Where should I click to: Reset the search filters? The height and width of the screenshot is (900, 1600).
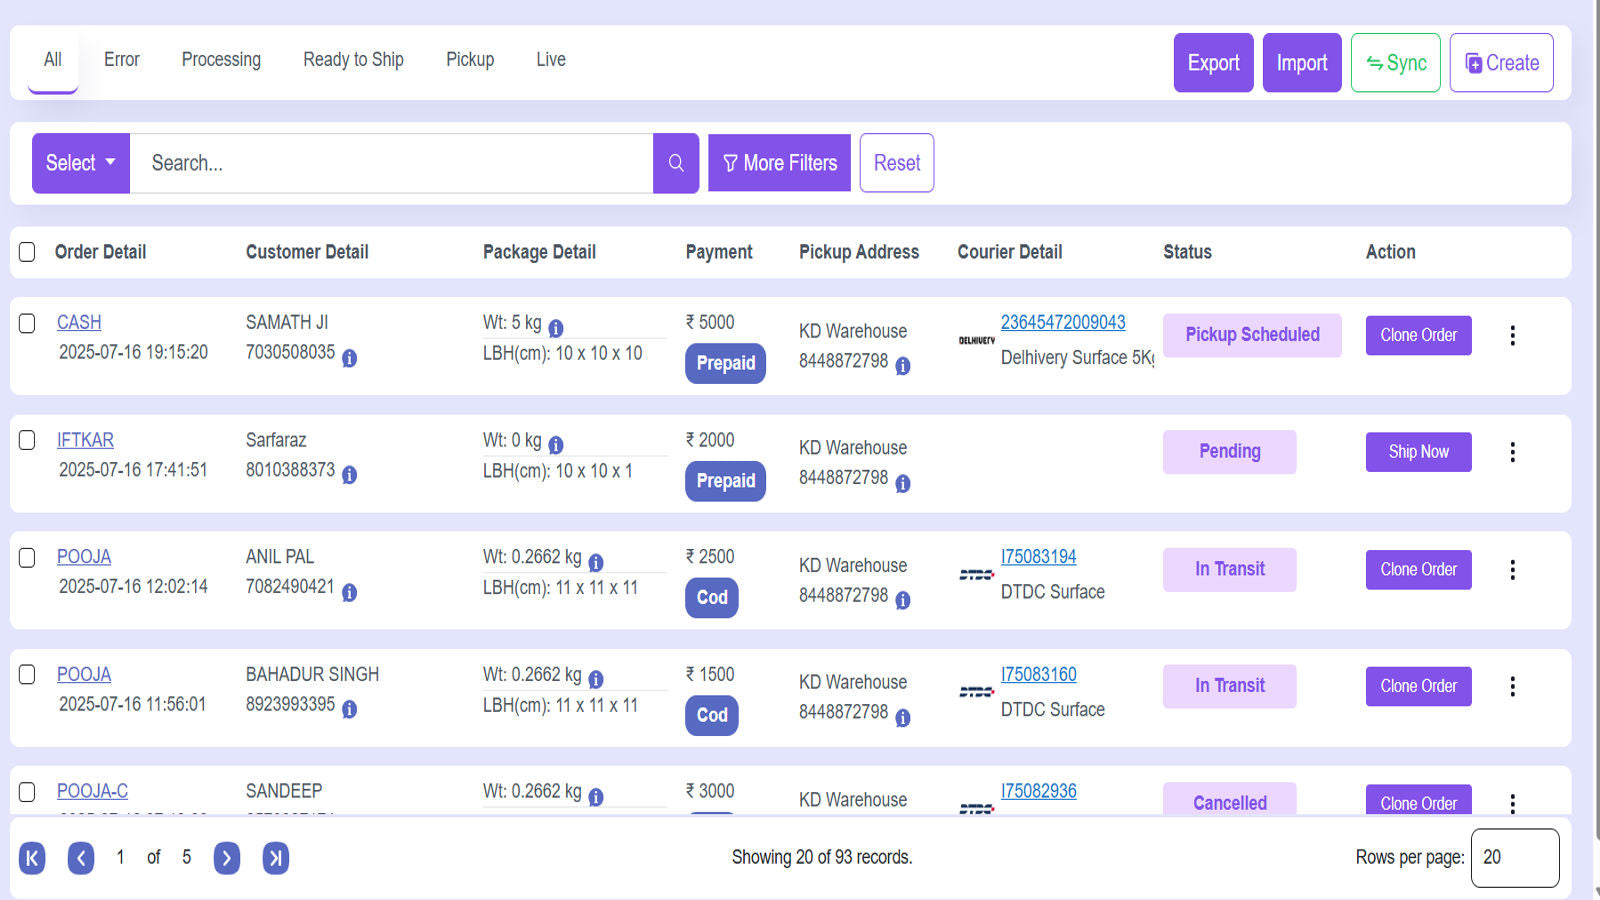897,163
